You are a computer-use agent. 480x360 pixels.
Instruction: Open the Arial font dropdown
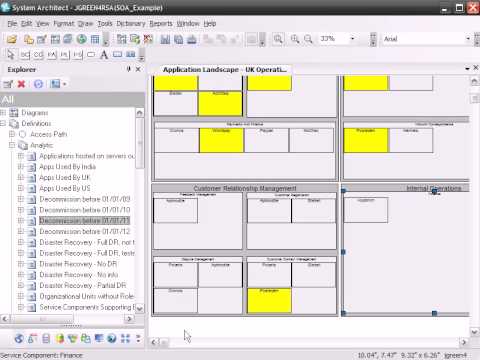[468, 39]
